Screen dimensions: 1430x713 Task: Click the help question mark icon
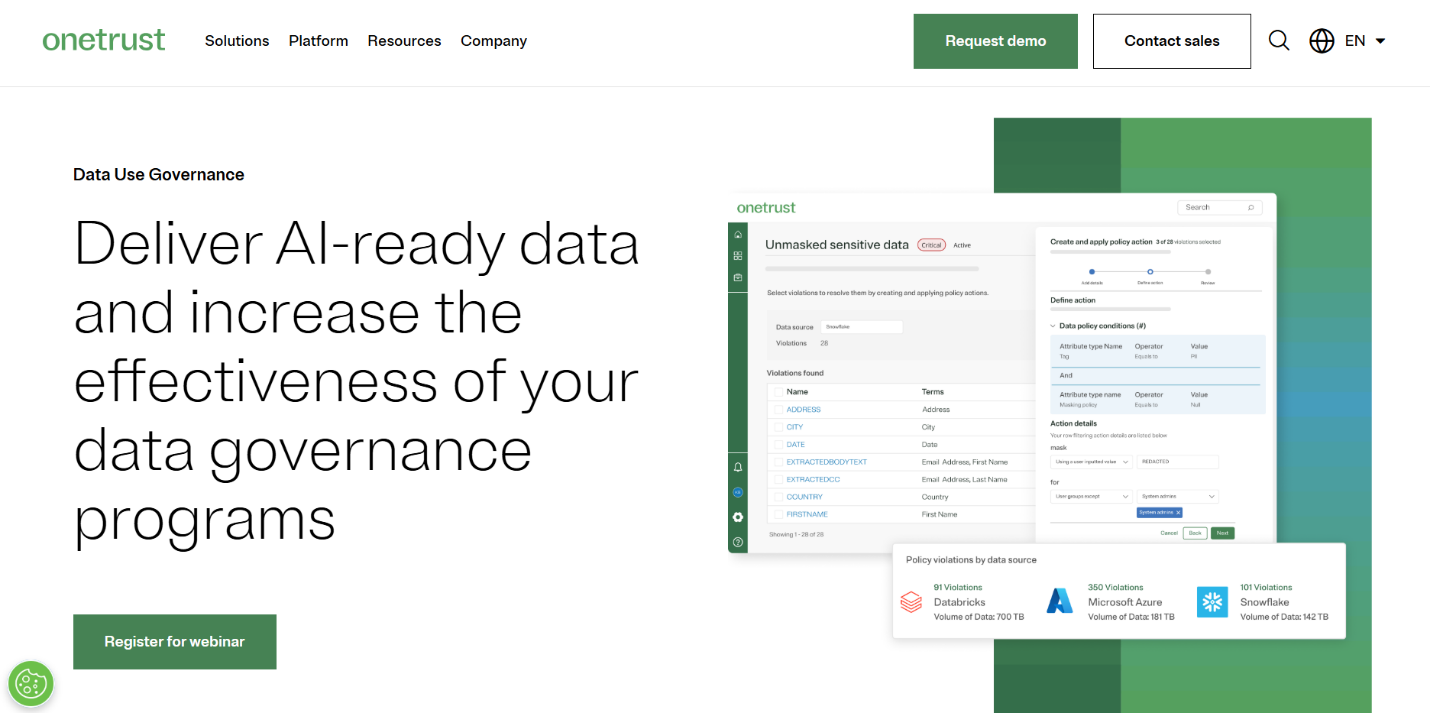[738, 542]
